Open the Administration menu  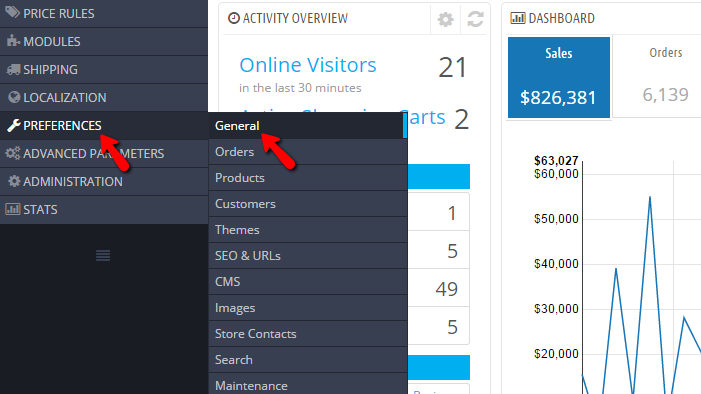coord(104,182)
